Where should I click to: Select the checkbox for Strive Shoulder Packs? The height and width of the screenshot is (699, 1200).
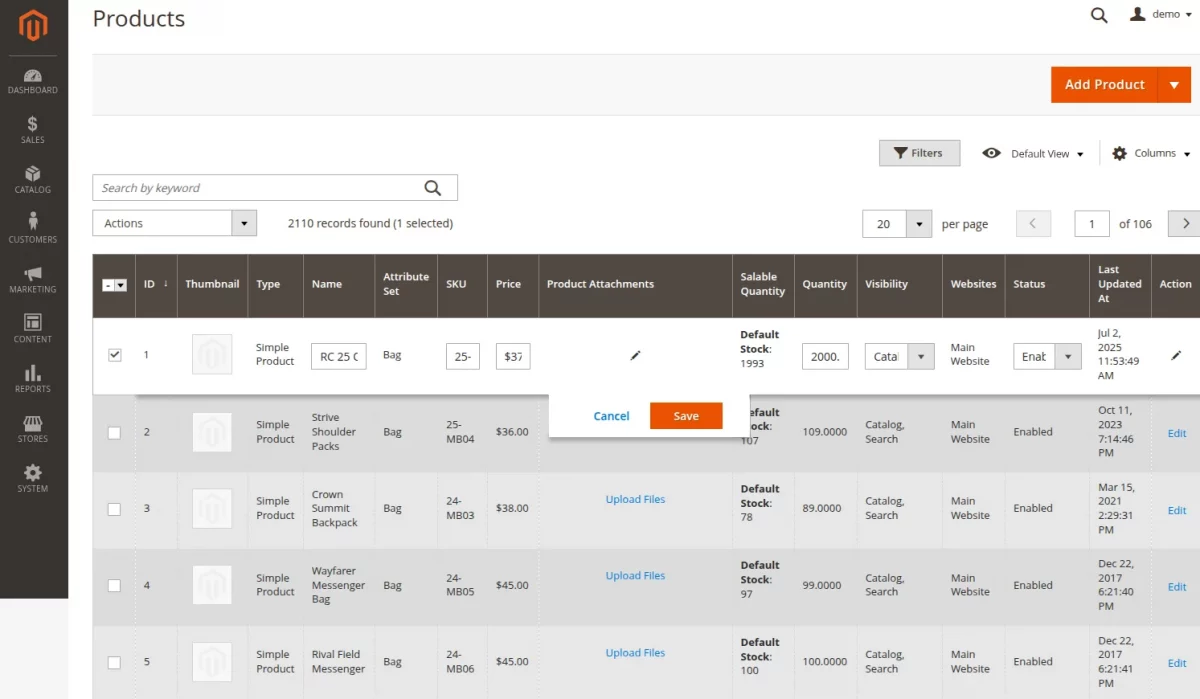pos(114,432)
